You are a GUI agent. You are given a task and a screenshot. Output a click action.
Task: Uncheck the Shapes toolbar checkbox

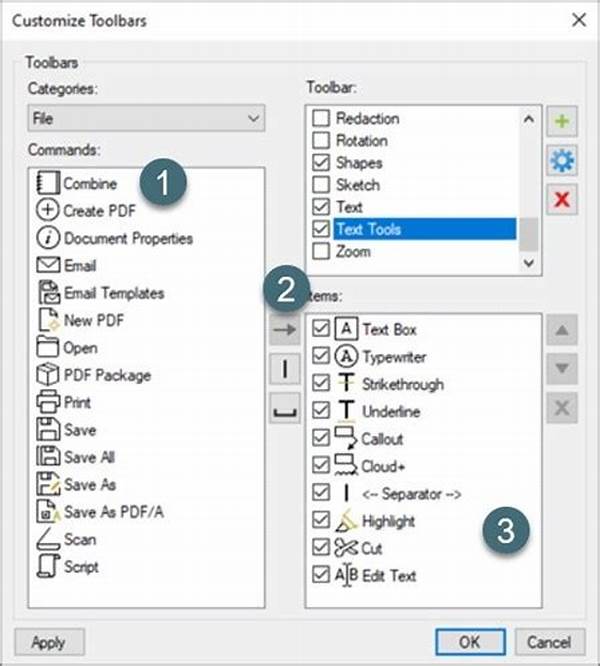tap(321, 163)
